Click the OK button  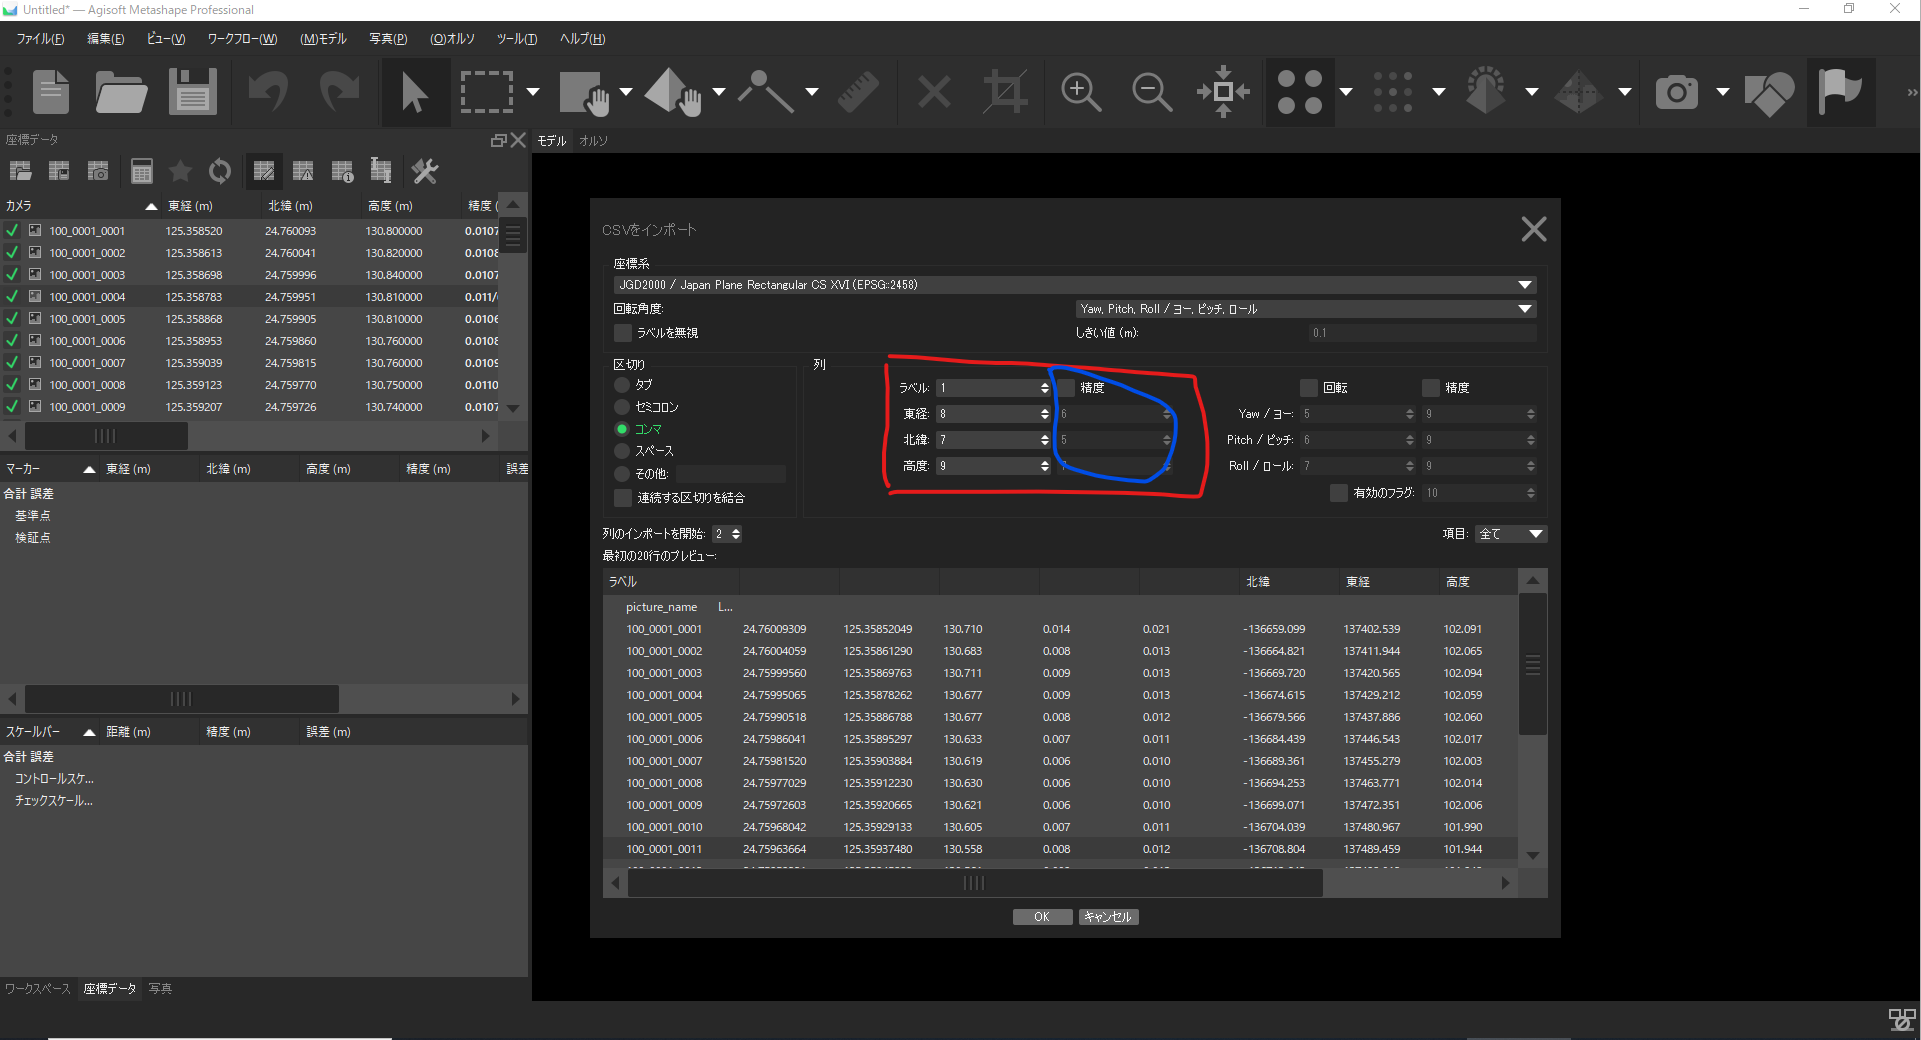pos(1041,917)
